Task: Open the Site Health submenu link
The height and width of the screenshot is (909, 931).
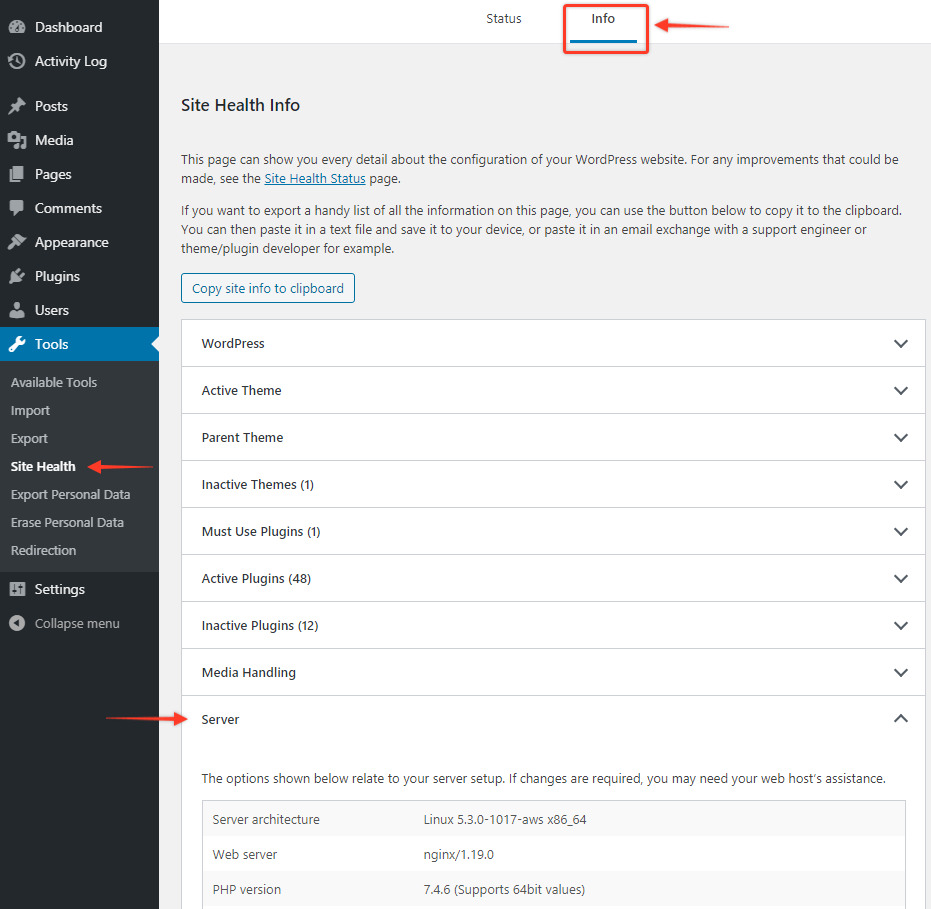Action: [x=43, y=466]
